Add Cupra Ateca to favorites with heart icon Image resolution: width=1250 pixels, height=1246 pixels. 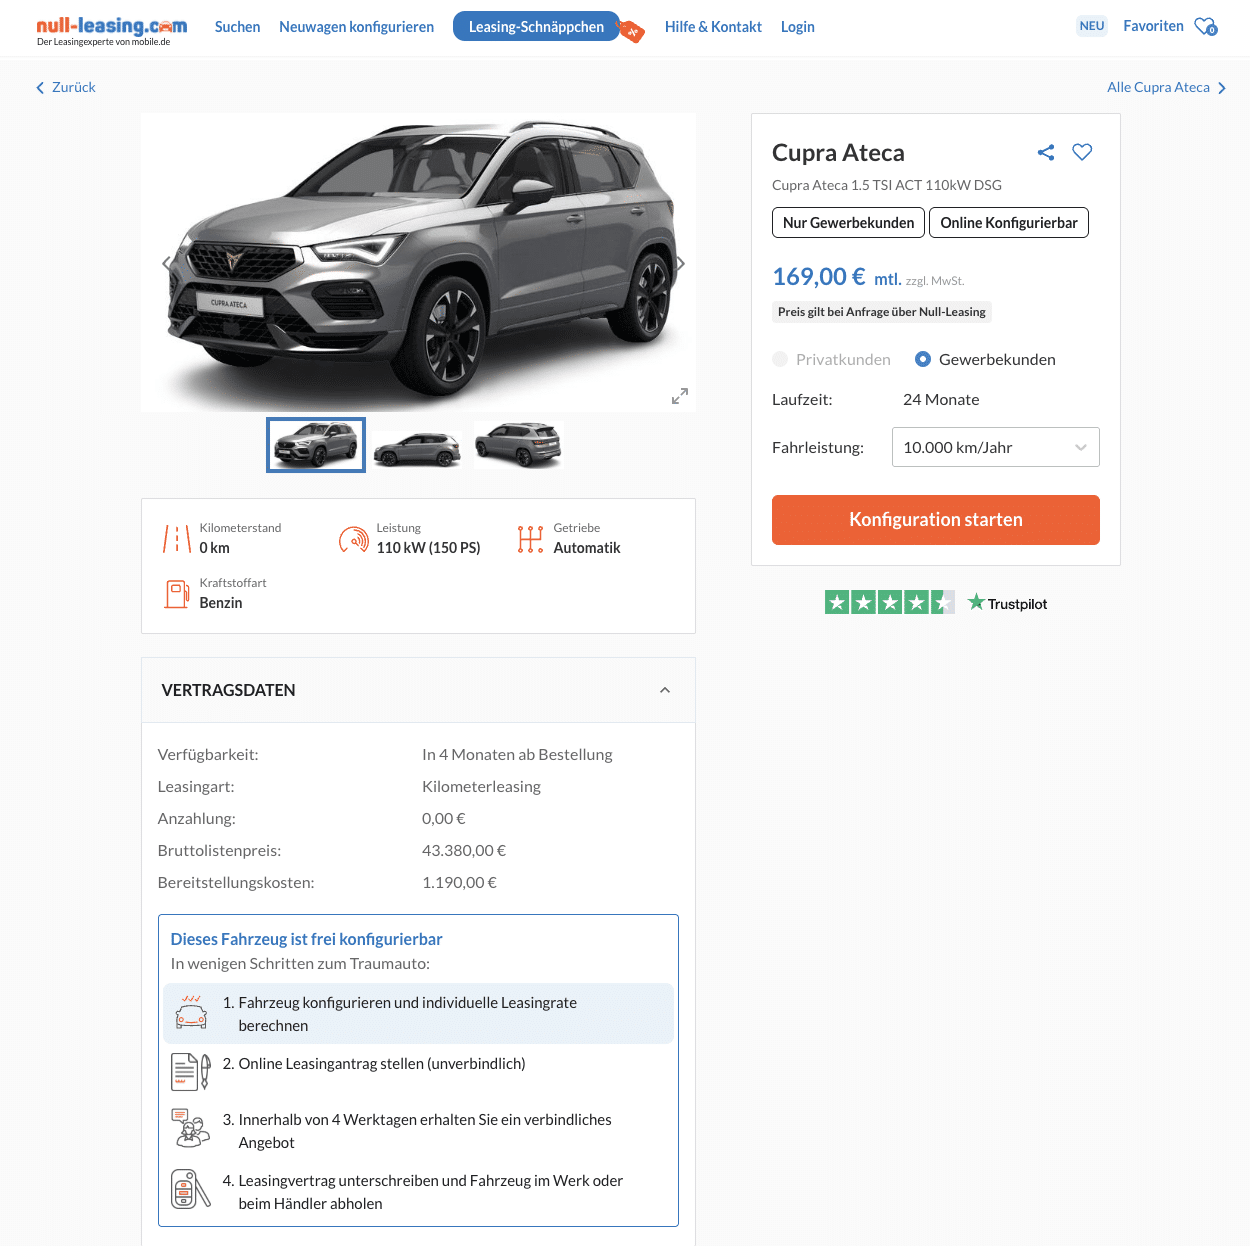pos(1082,152)
